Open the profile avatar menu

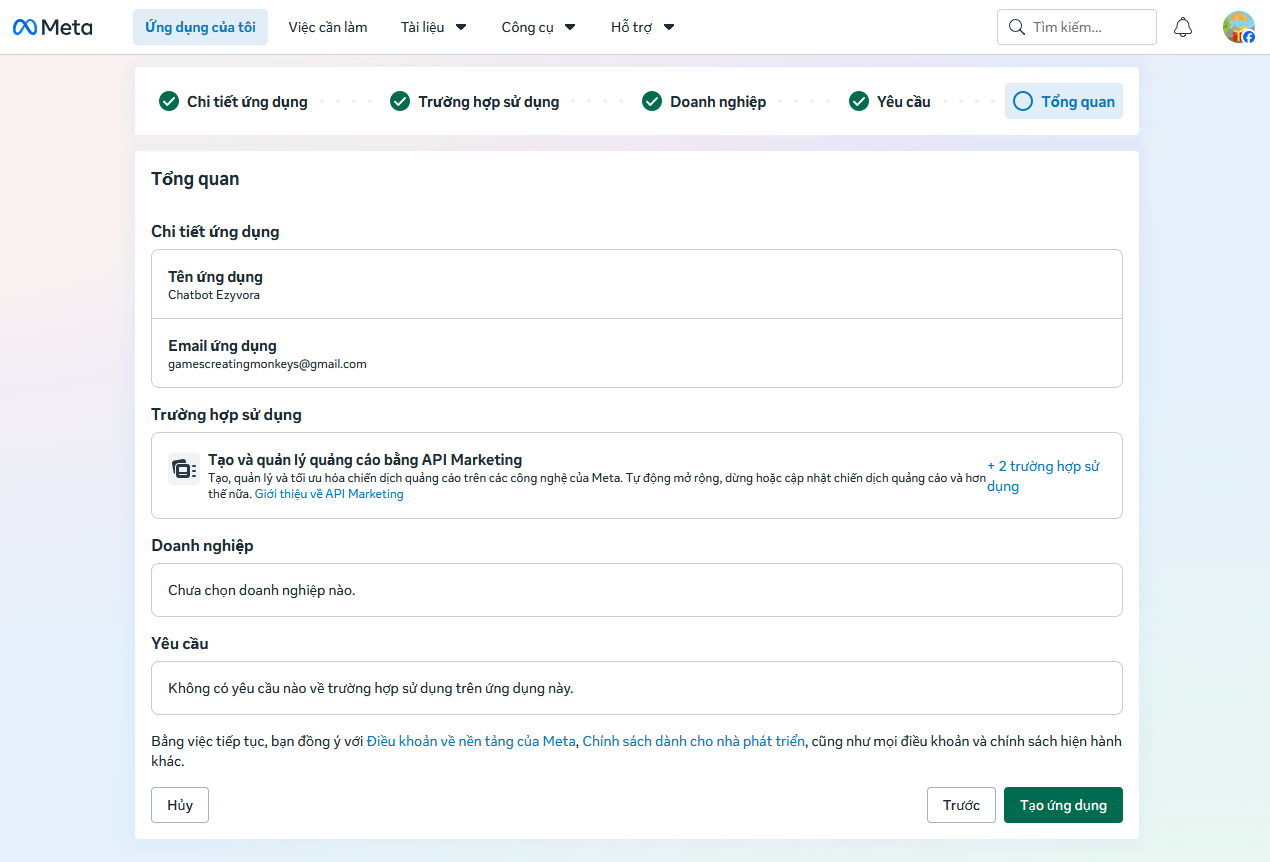[x=1239, y=27]
